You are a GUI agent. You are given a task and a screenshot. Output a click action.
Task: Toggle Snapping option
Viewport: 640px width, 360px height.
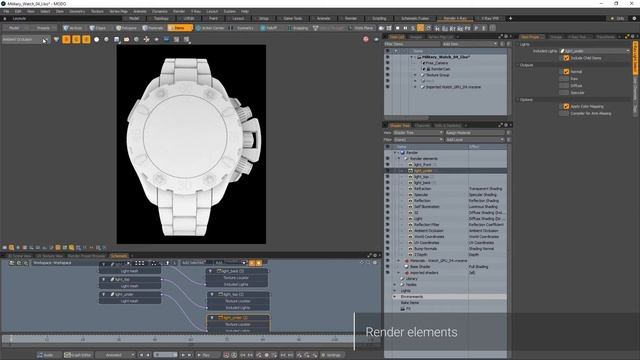click(x=298, y=28)
